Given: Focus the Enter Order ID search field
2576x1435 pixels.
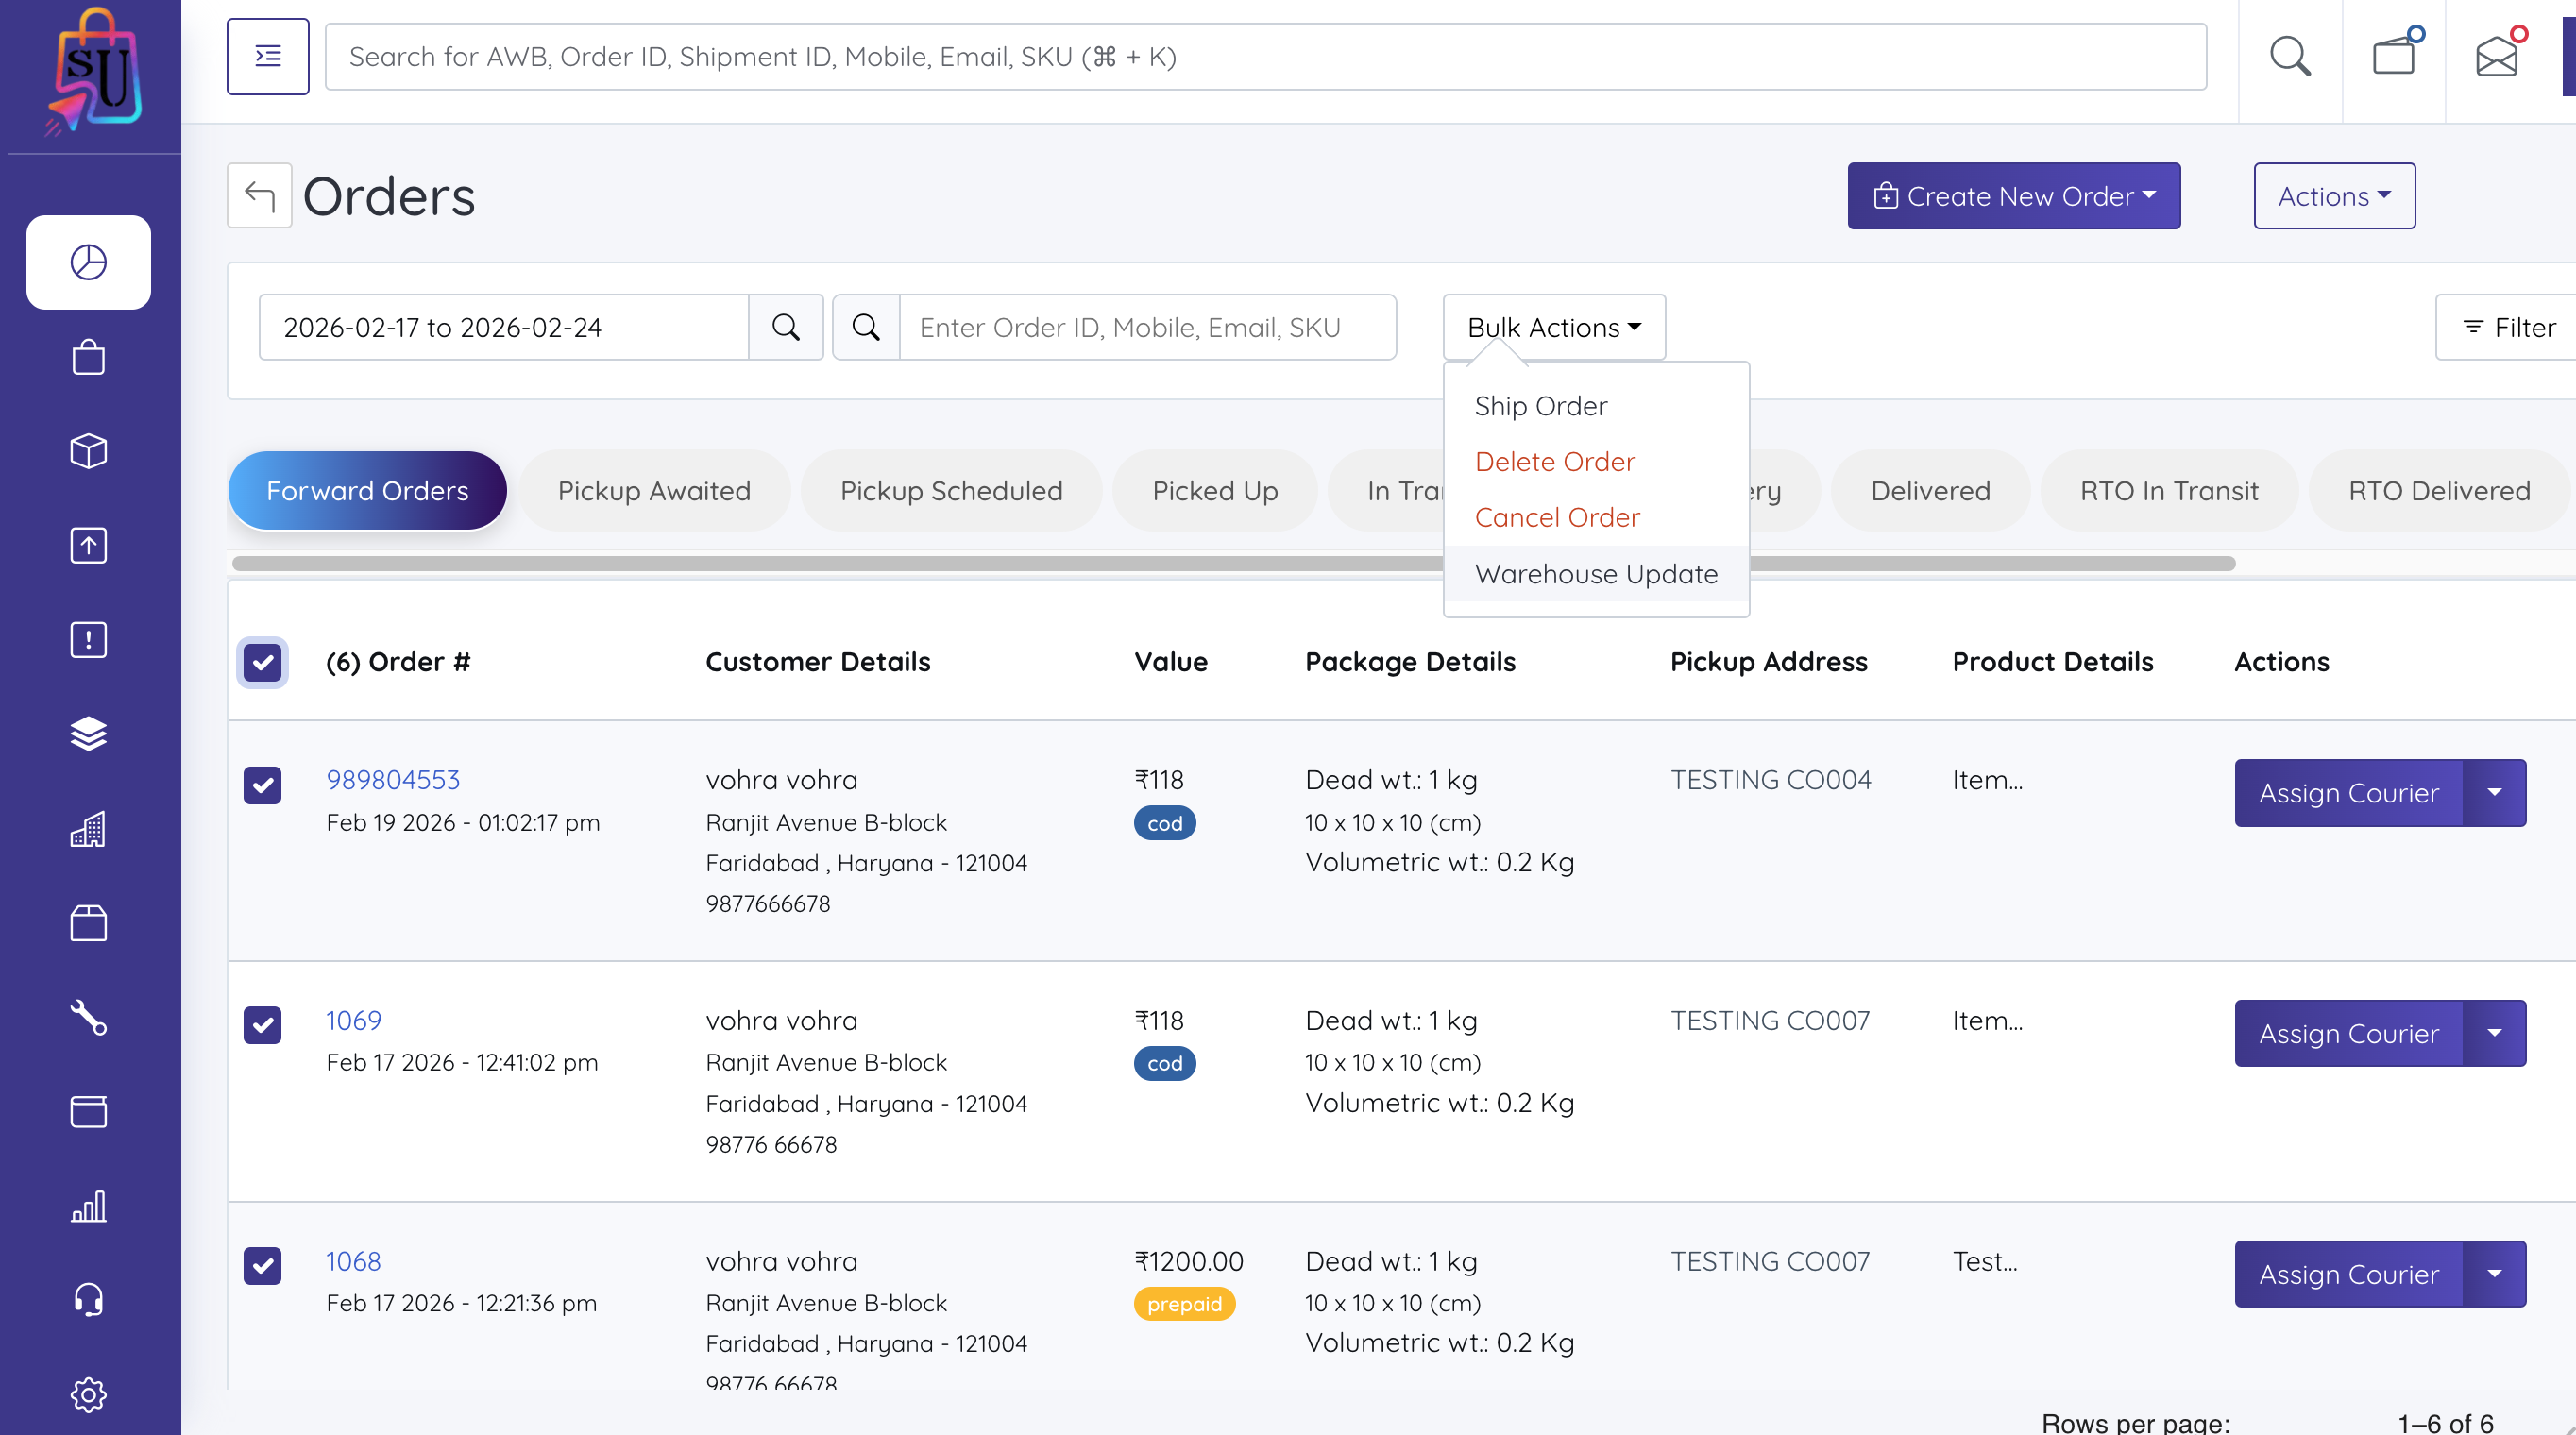Looking at the screenshot, I should click(1146, 327).
